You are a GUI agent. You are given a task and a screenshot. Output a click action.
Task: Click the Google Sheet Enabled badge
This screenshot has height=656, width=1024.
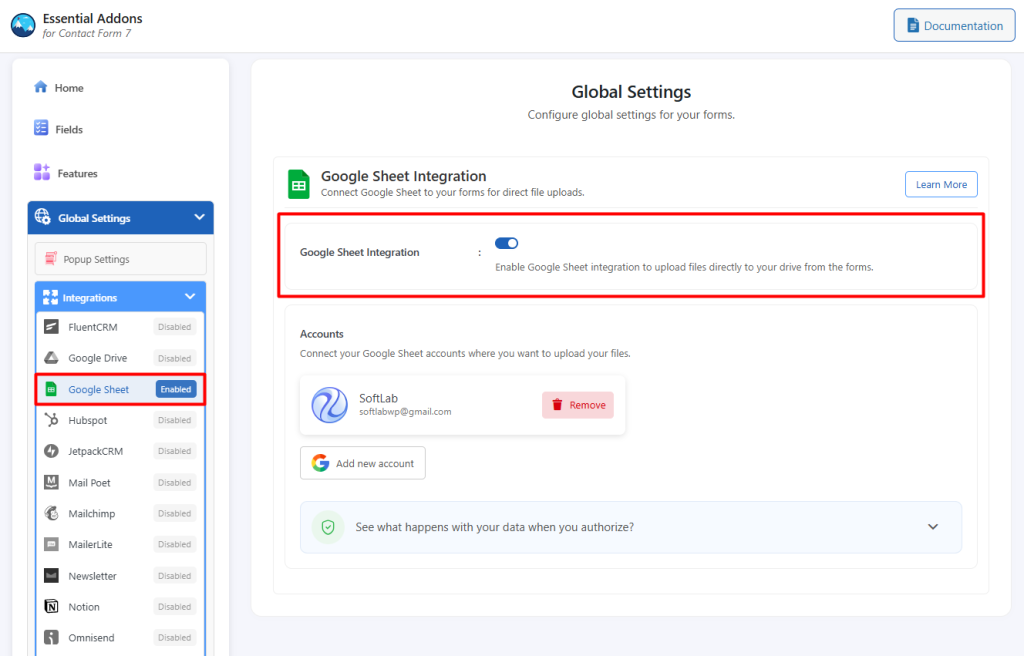pos(176,389)
